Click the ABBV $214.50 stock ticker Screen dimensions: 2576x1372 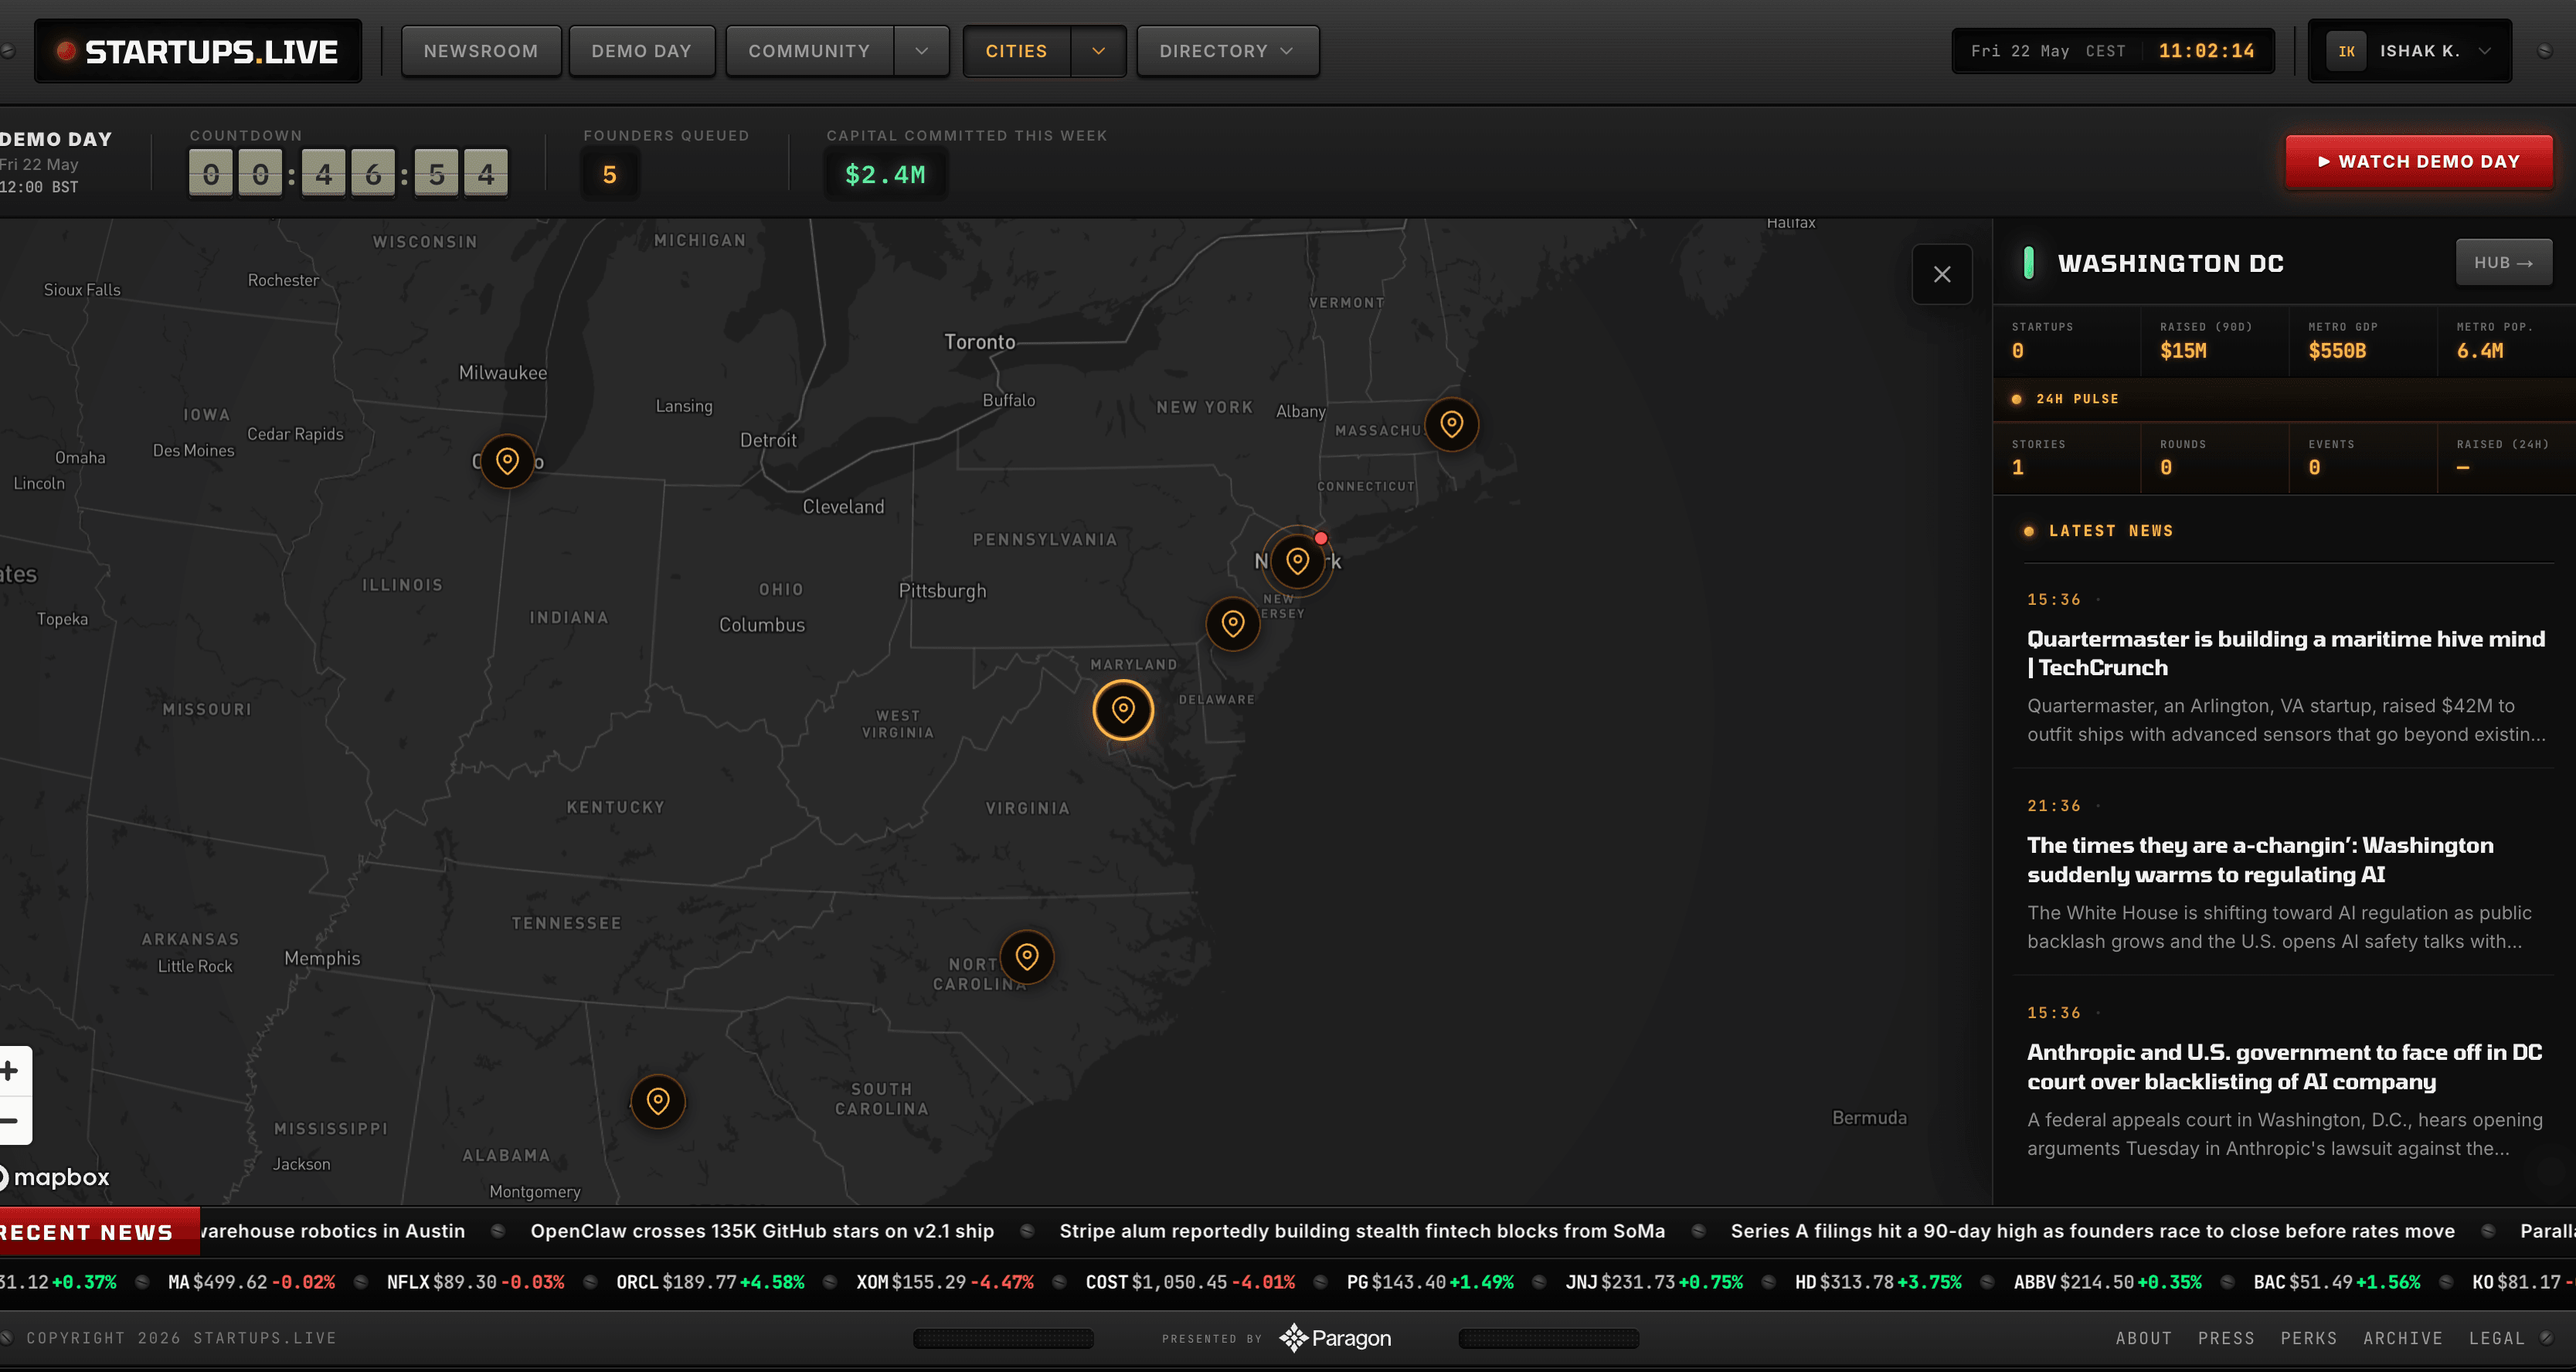click(2107, 1282)
